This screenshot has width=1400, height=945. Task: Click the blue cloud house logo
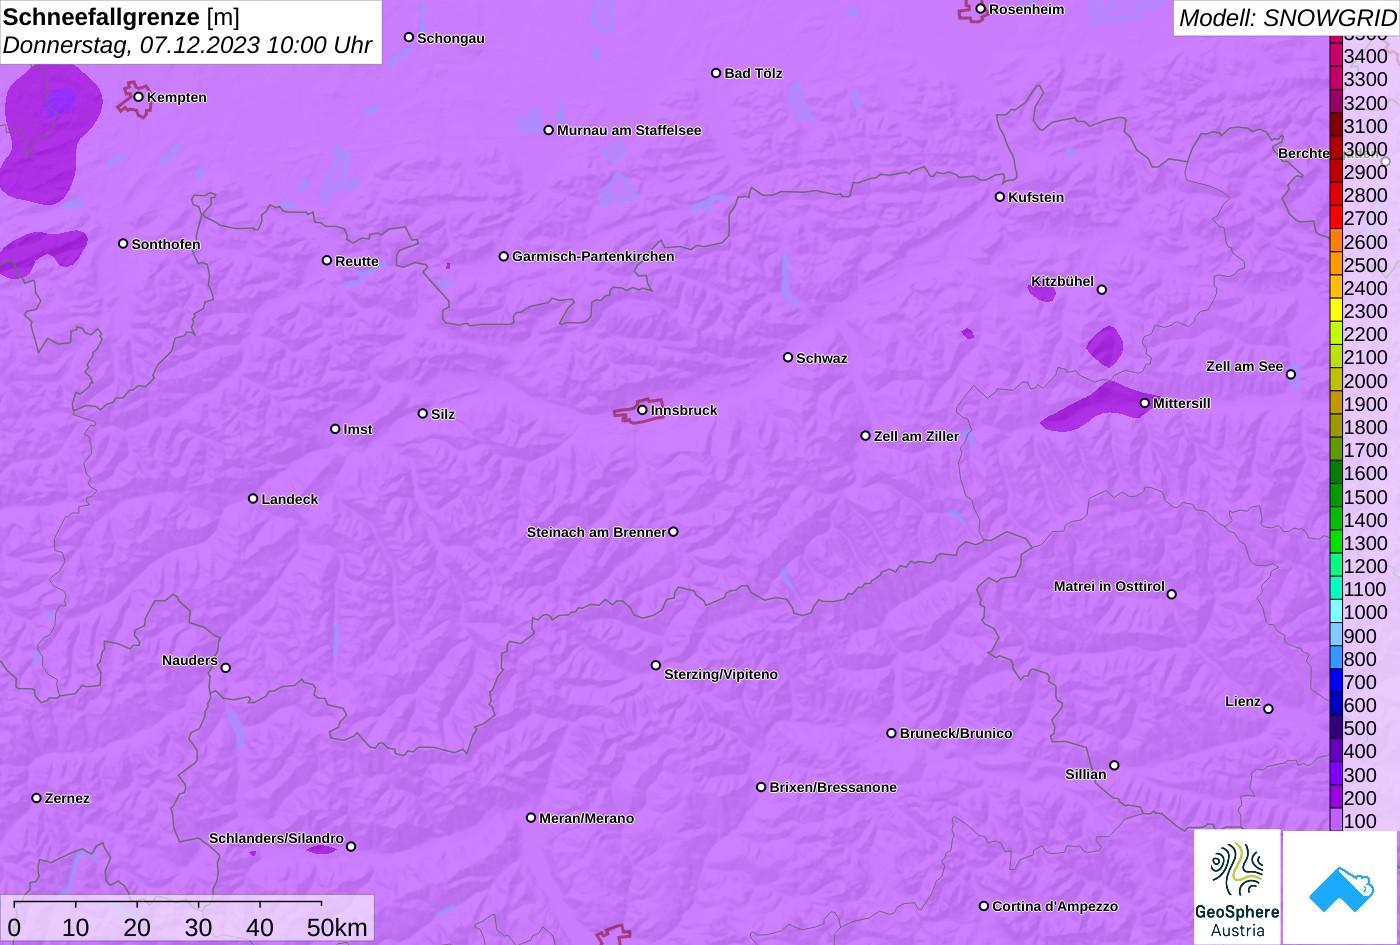[1341, 887]
